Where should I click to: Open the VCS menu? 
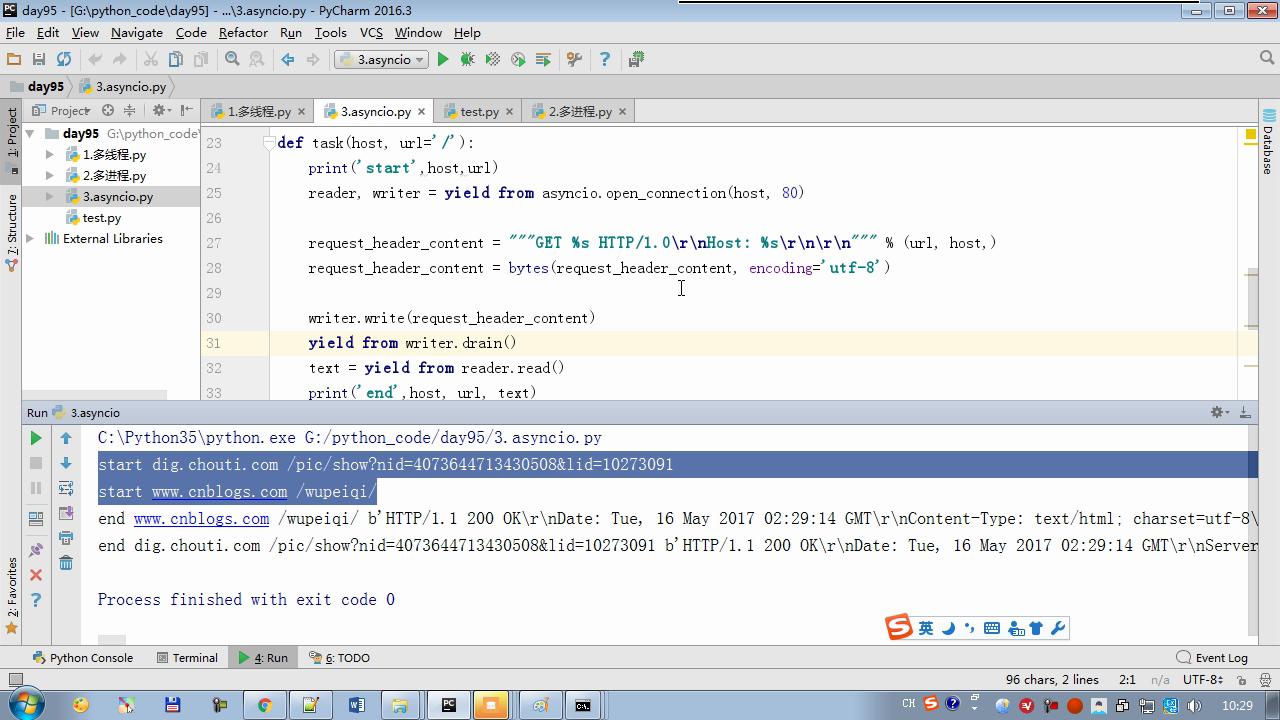(x=371, y=32)
